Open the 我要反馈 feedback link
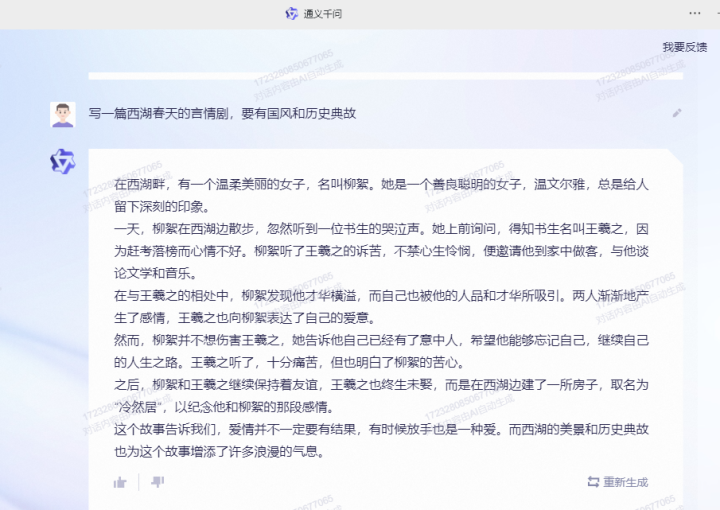 pos(684,47)
